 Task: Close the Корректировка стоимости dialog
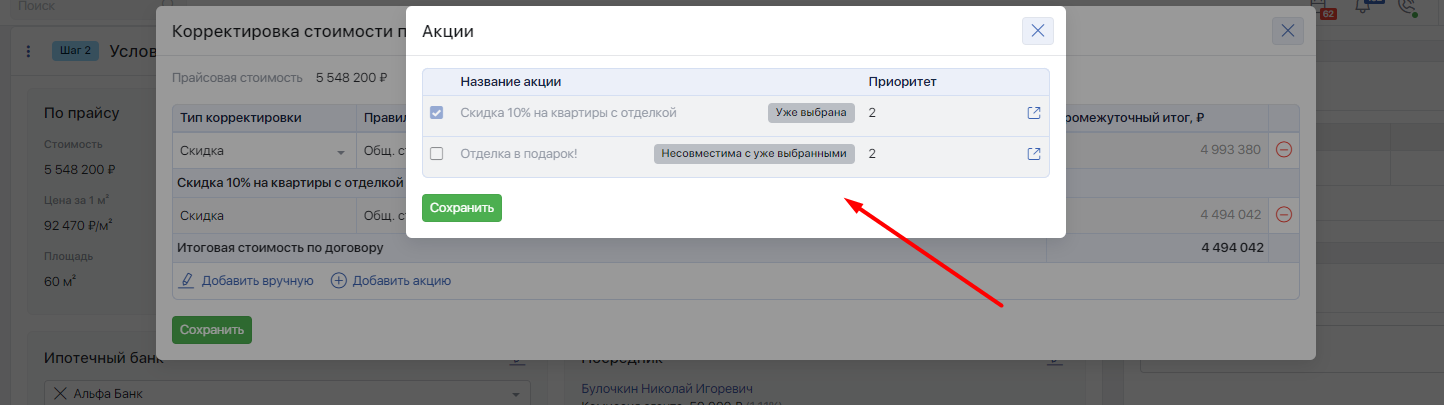click(1287, 31)
